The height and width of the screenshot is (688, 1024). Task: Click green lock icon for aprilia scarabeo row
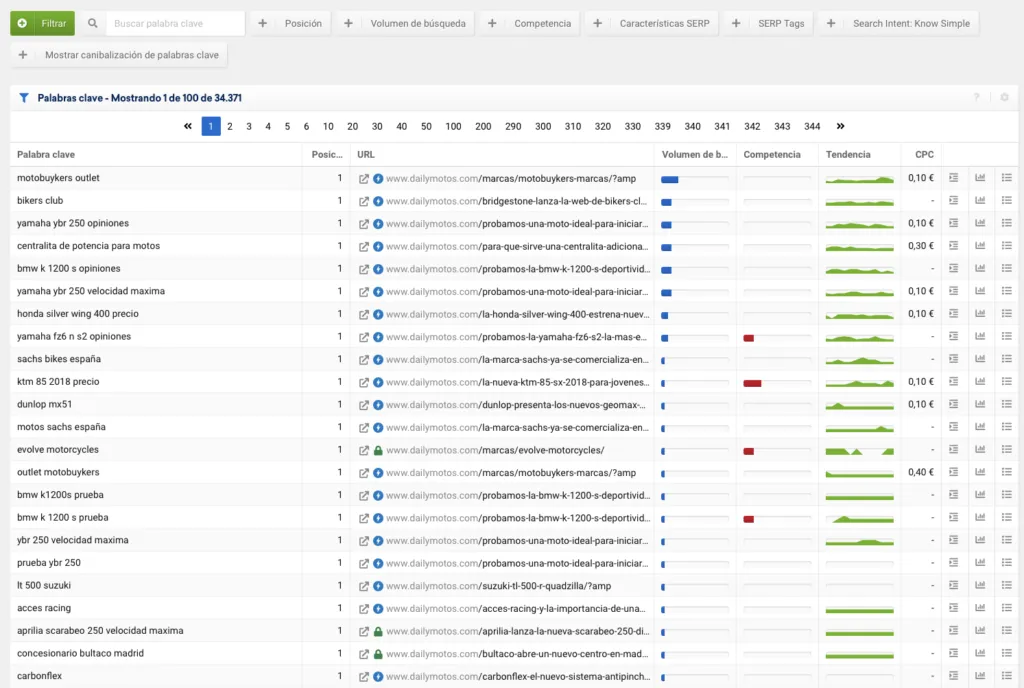(x=378, y=631)
